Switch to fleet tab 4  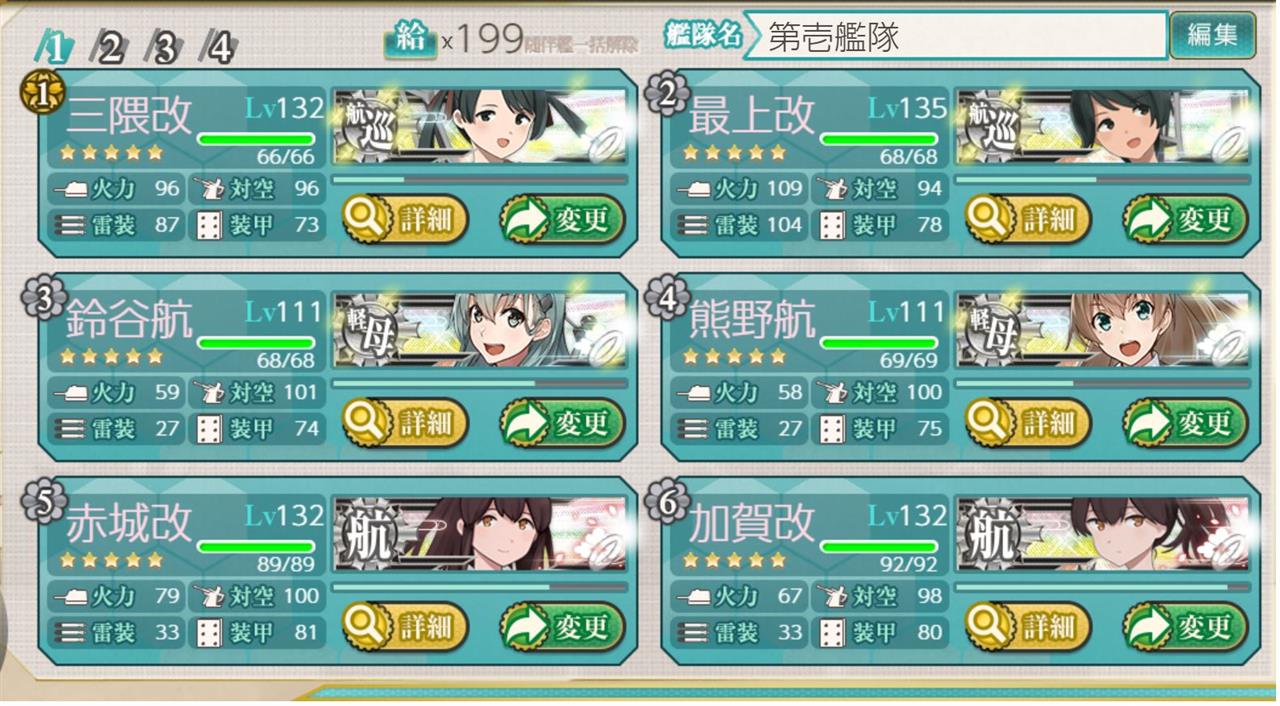pos(218,48)
